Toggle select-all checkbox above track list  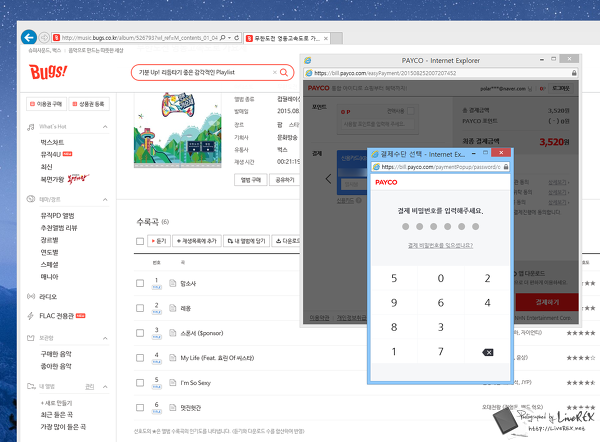[x=140, y=241]
